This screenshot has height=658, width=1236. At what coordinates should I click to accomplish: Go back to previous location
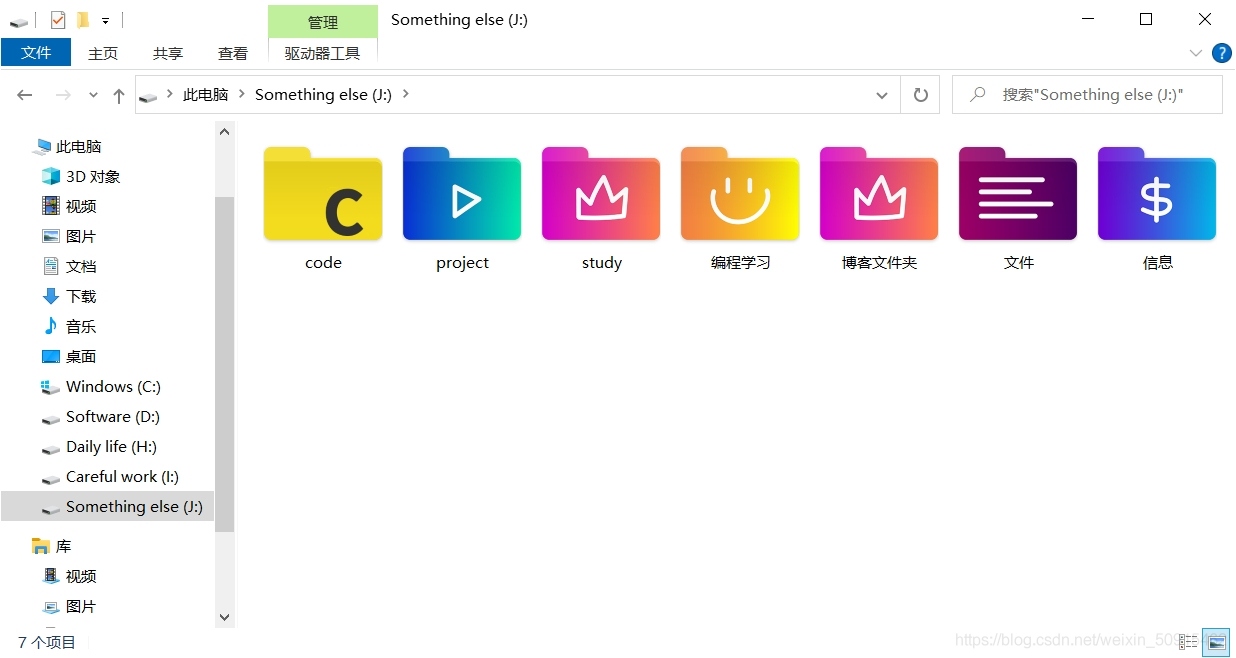click(25, 95)
